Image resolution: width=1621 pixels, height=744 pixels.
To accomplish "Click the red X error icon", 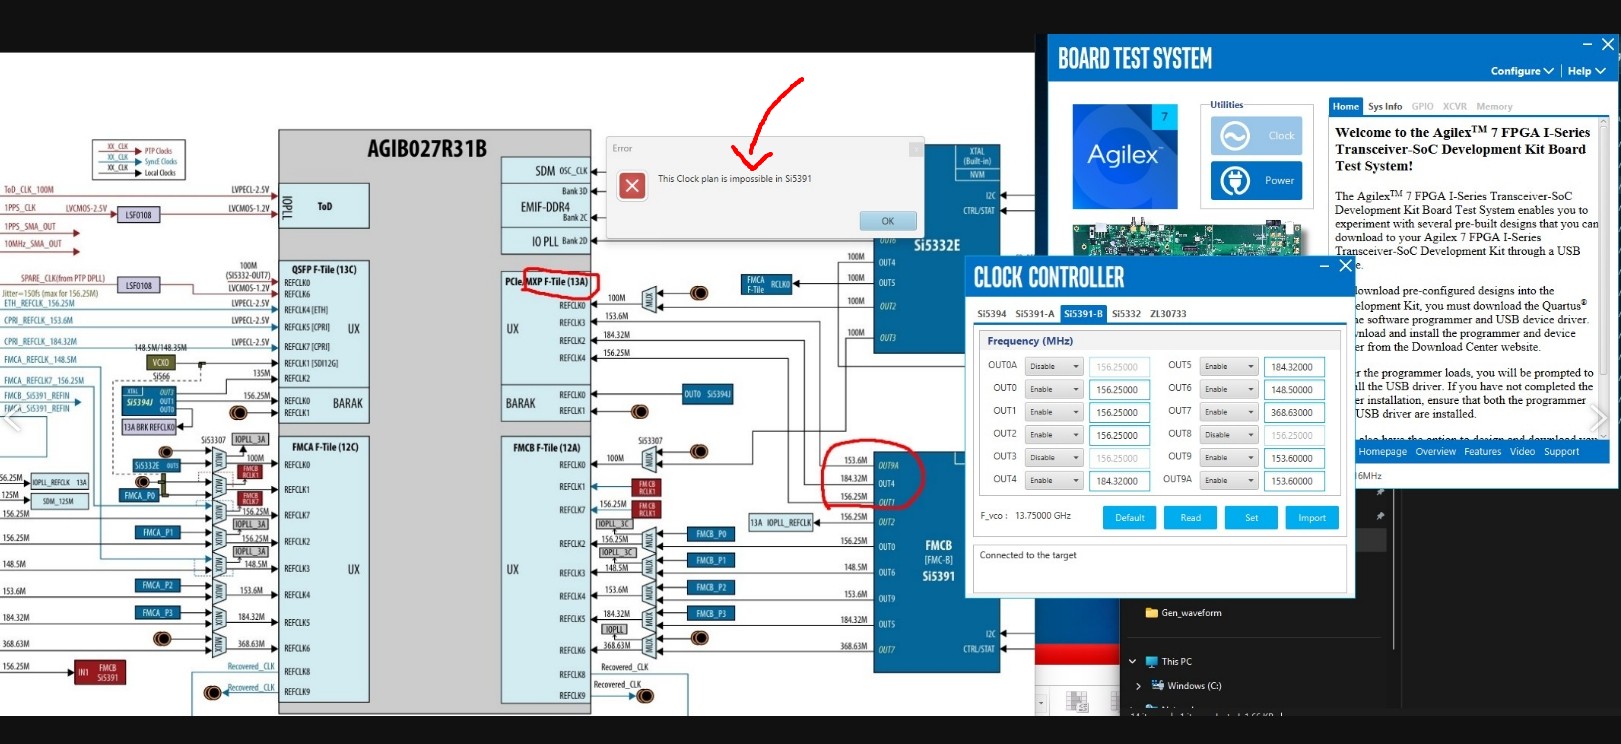I will [632, 186].
